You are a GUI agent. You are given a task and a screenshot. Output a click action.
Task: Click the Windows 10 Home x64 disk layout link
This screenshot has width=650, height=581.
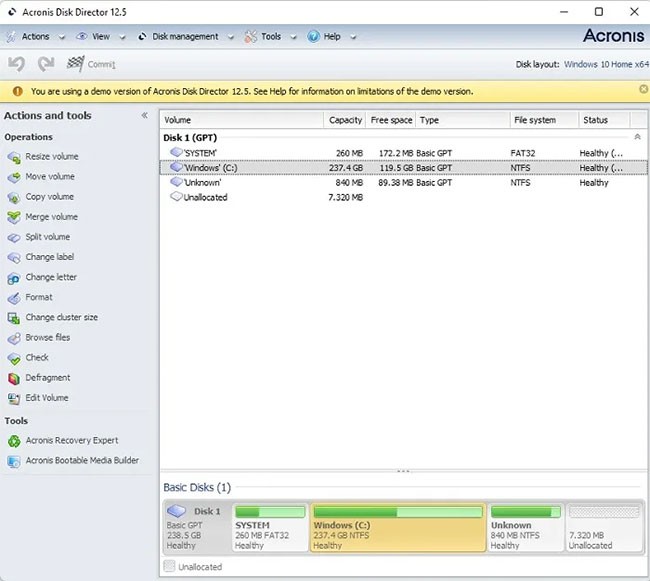tap(606, 64)
